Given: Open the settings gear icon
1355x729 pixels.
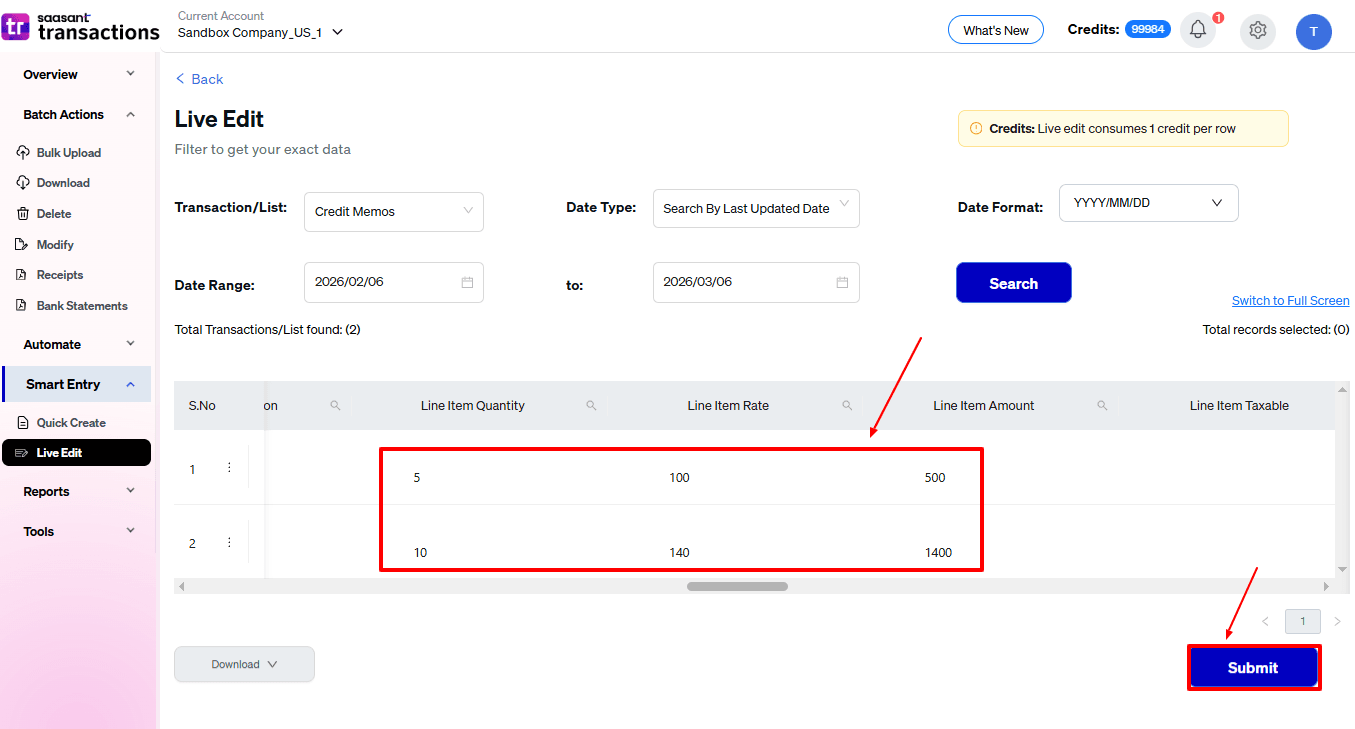Looking at the screenshot, I should [1257, 30].
